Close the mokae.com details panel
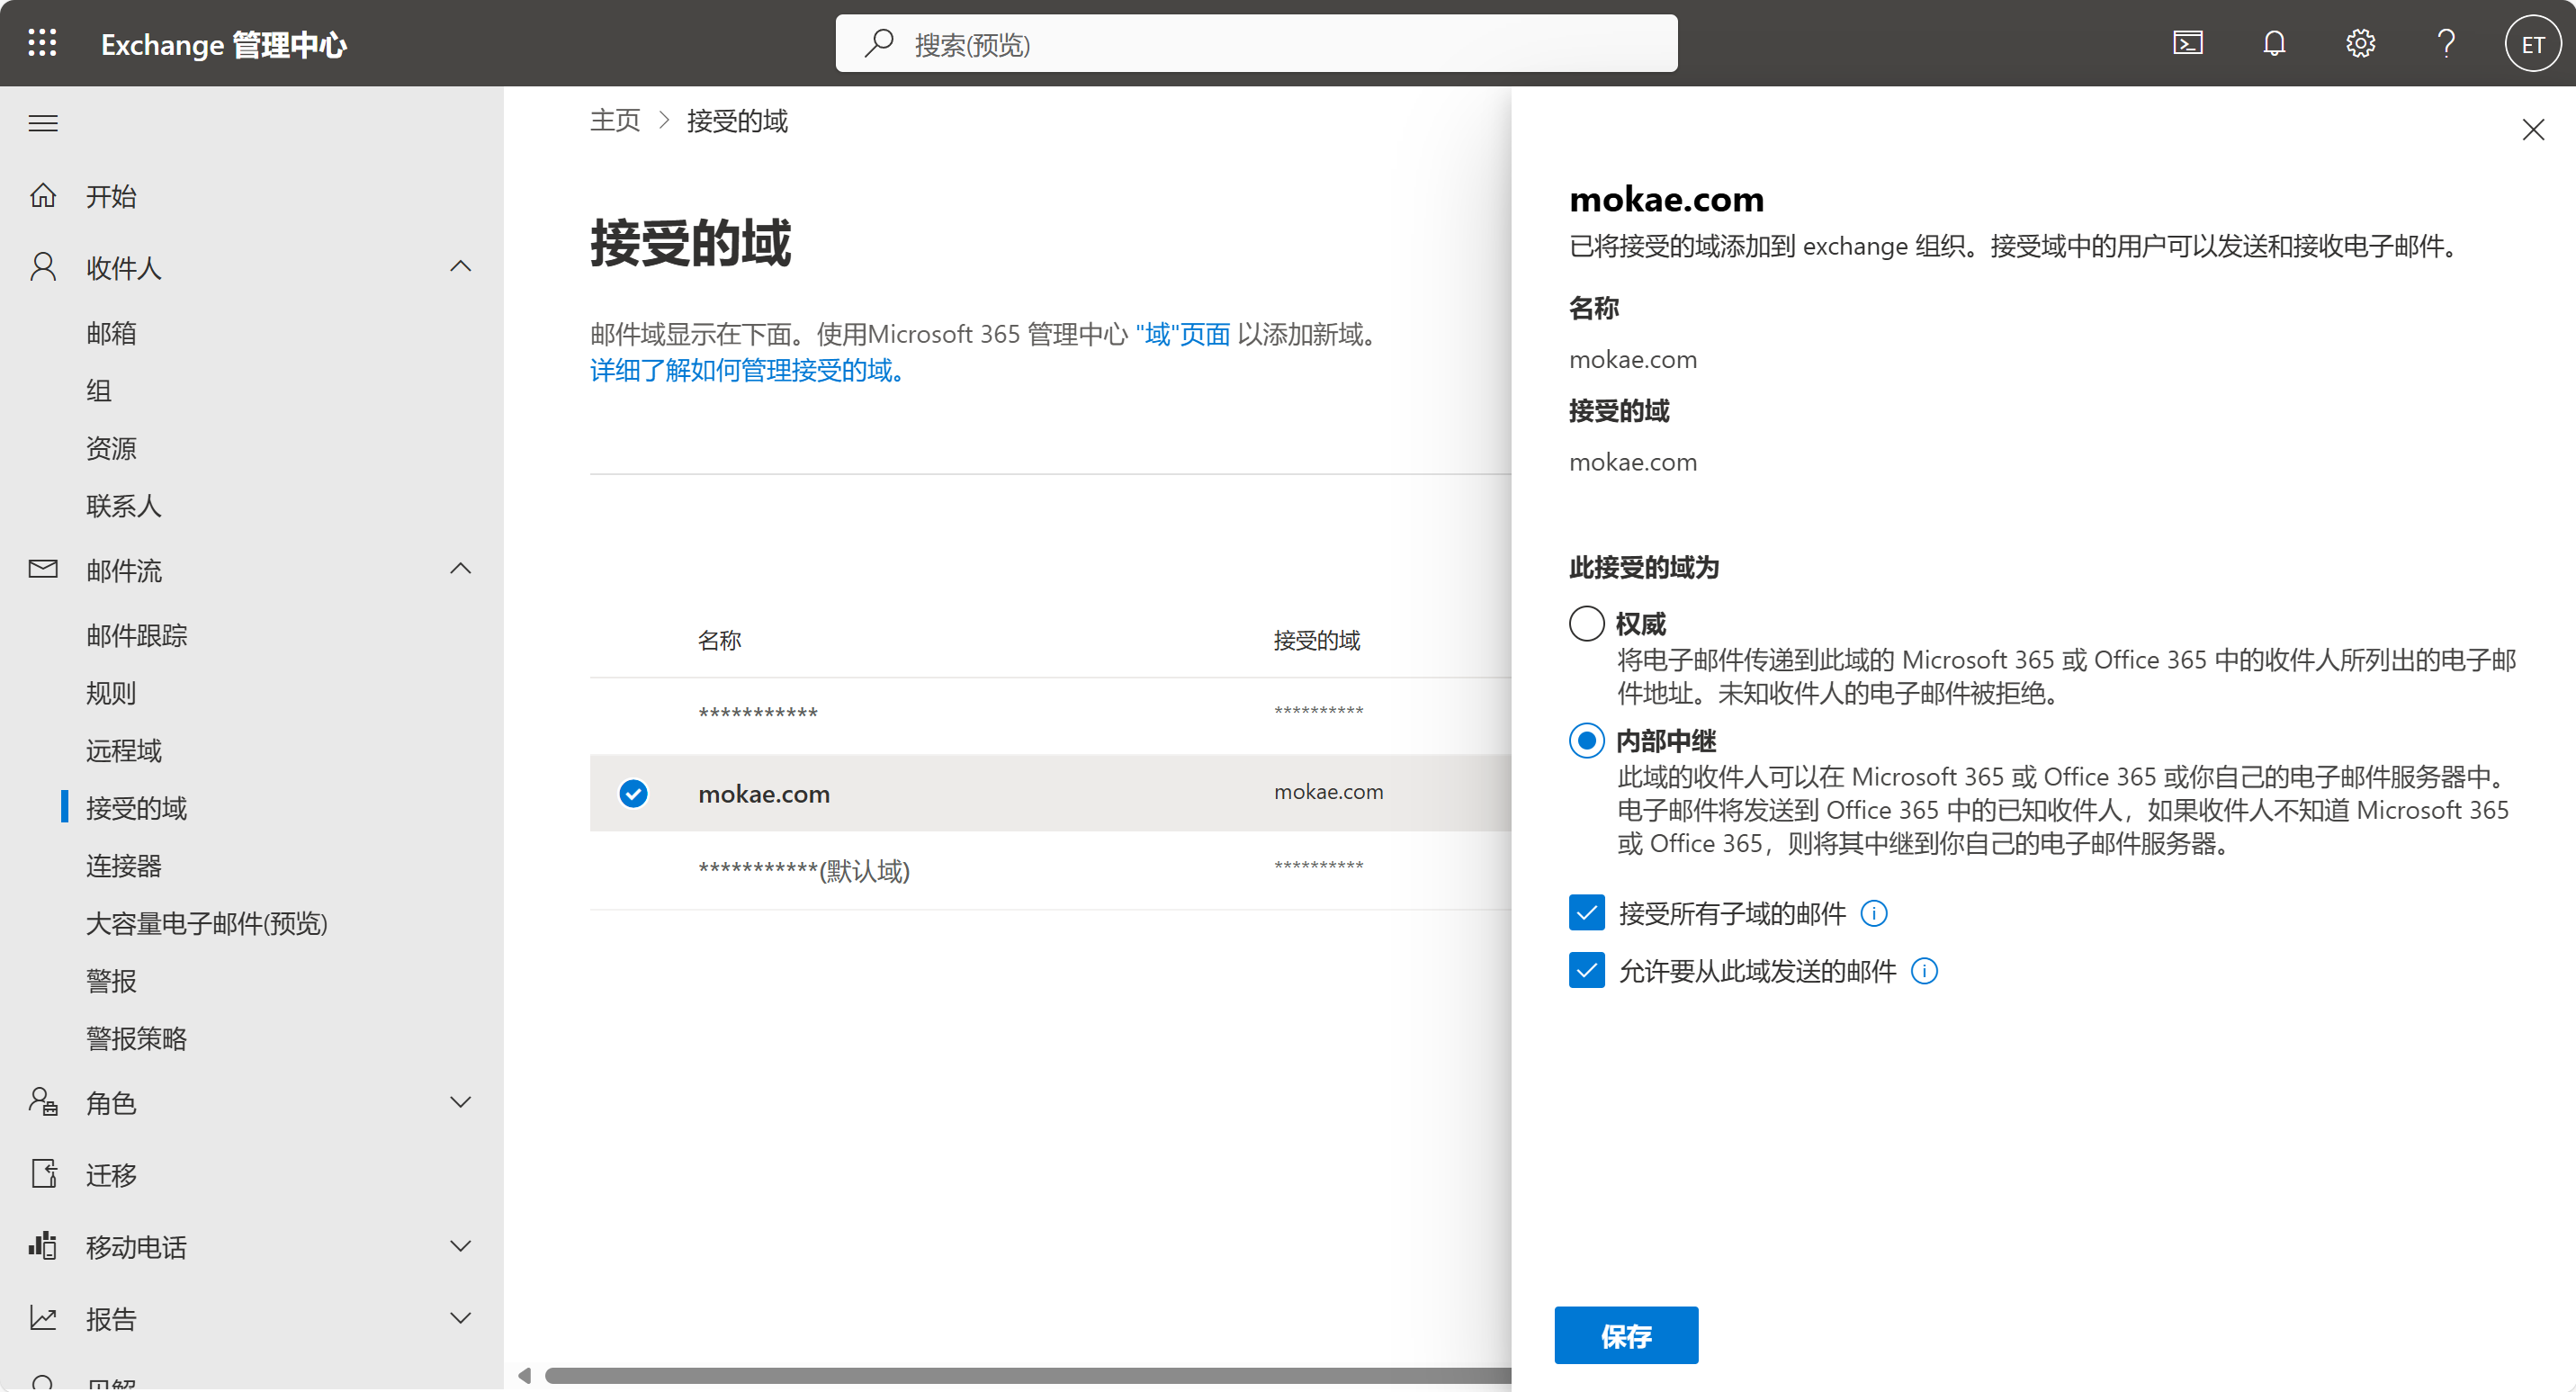The image size is (2576, 1392). 2532,130
